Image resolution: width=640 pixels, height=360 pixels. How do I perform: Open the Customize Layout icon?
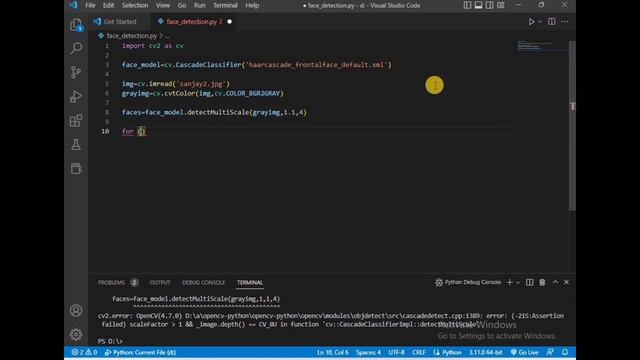pyautogui.click(x=500, y=5)
